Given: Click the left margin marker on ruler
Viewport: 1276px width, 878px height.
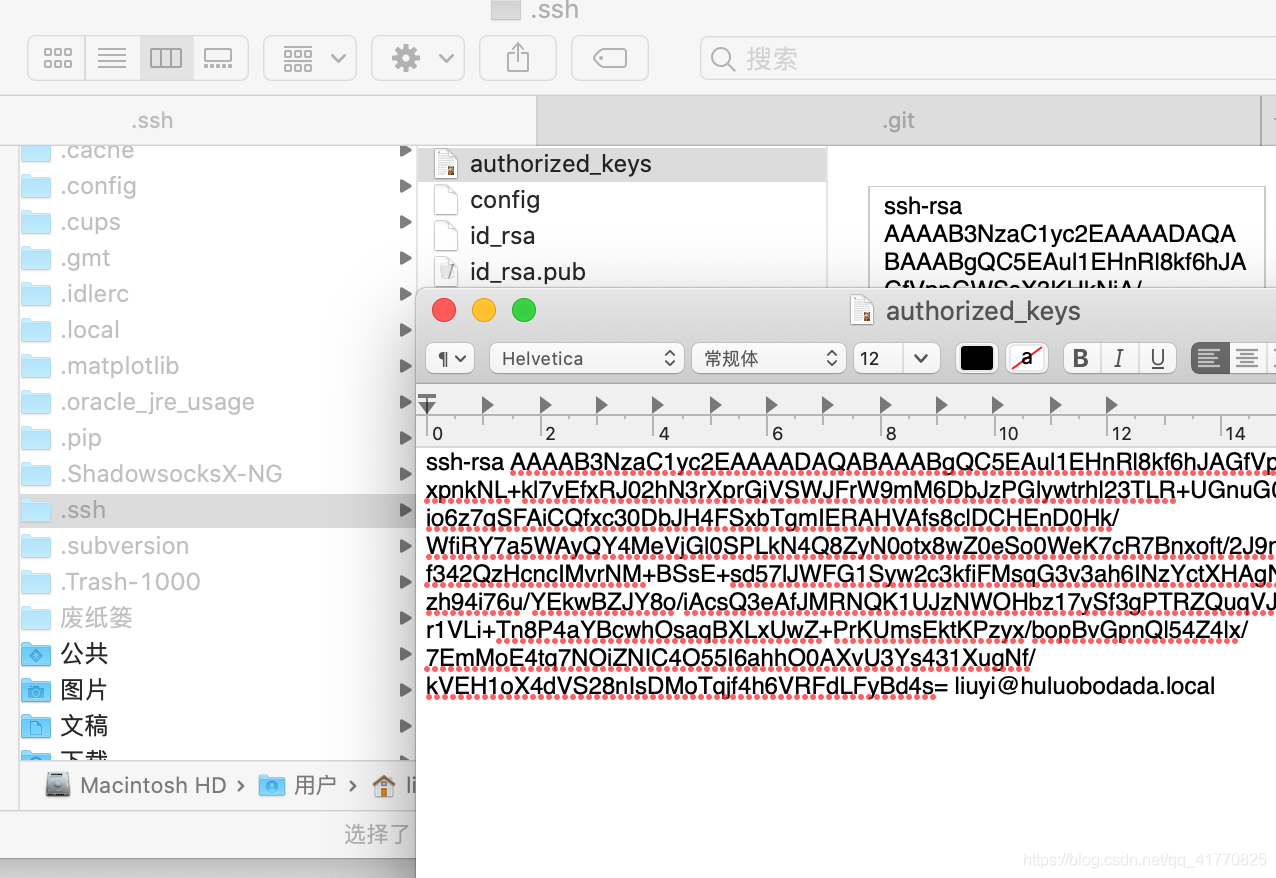Looking at the screenshot, I should (x=427, y=403).
